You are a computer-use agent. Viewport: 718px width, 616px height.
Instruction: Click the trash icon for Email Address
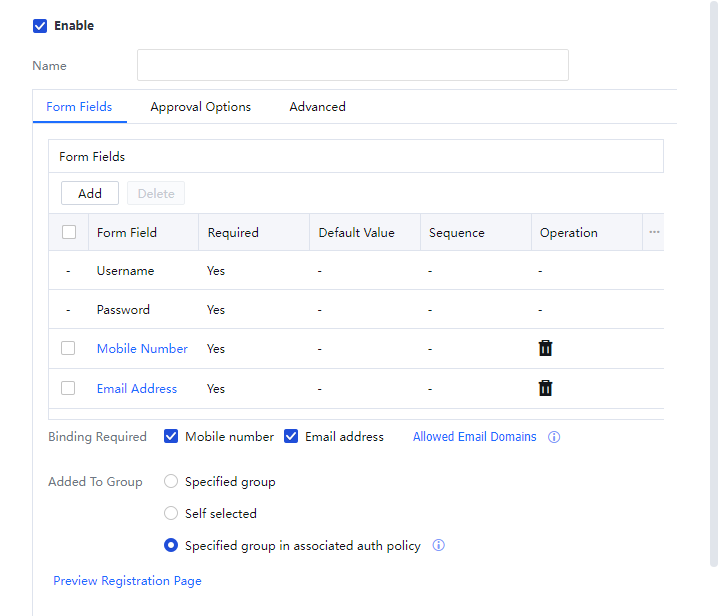(x=545, y=388)
